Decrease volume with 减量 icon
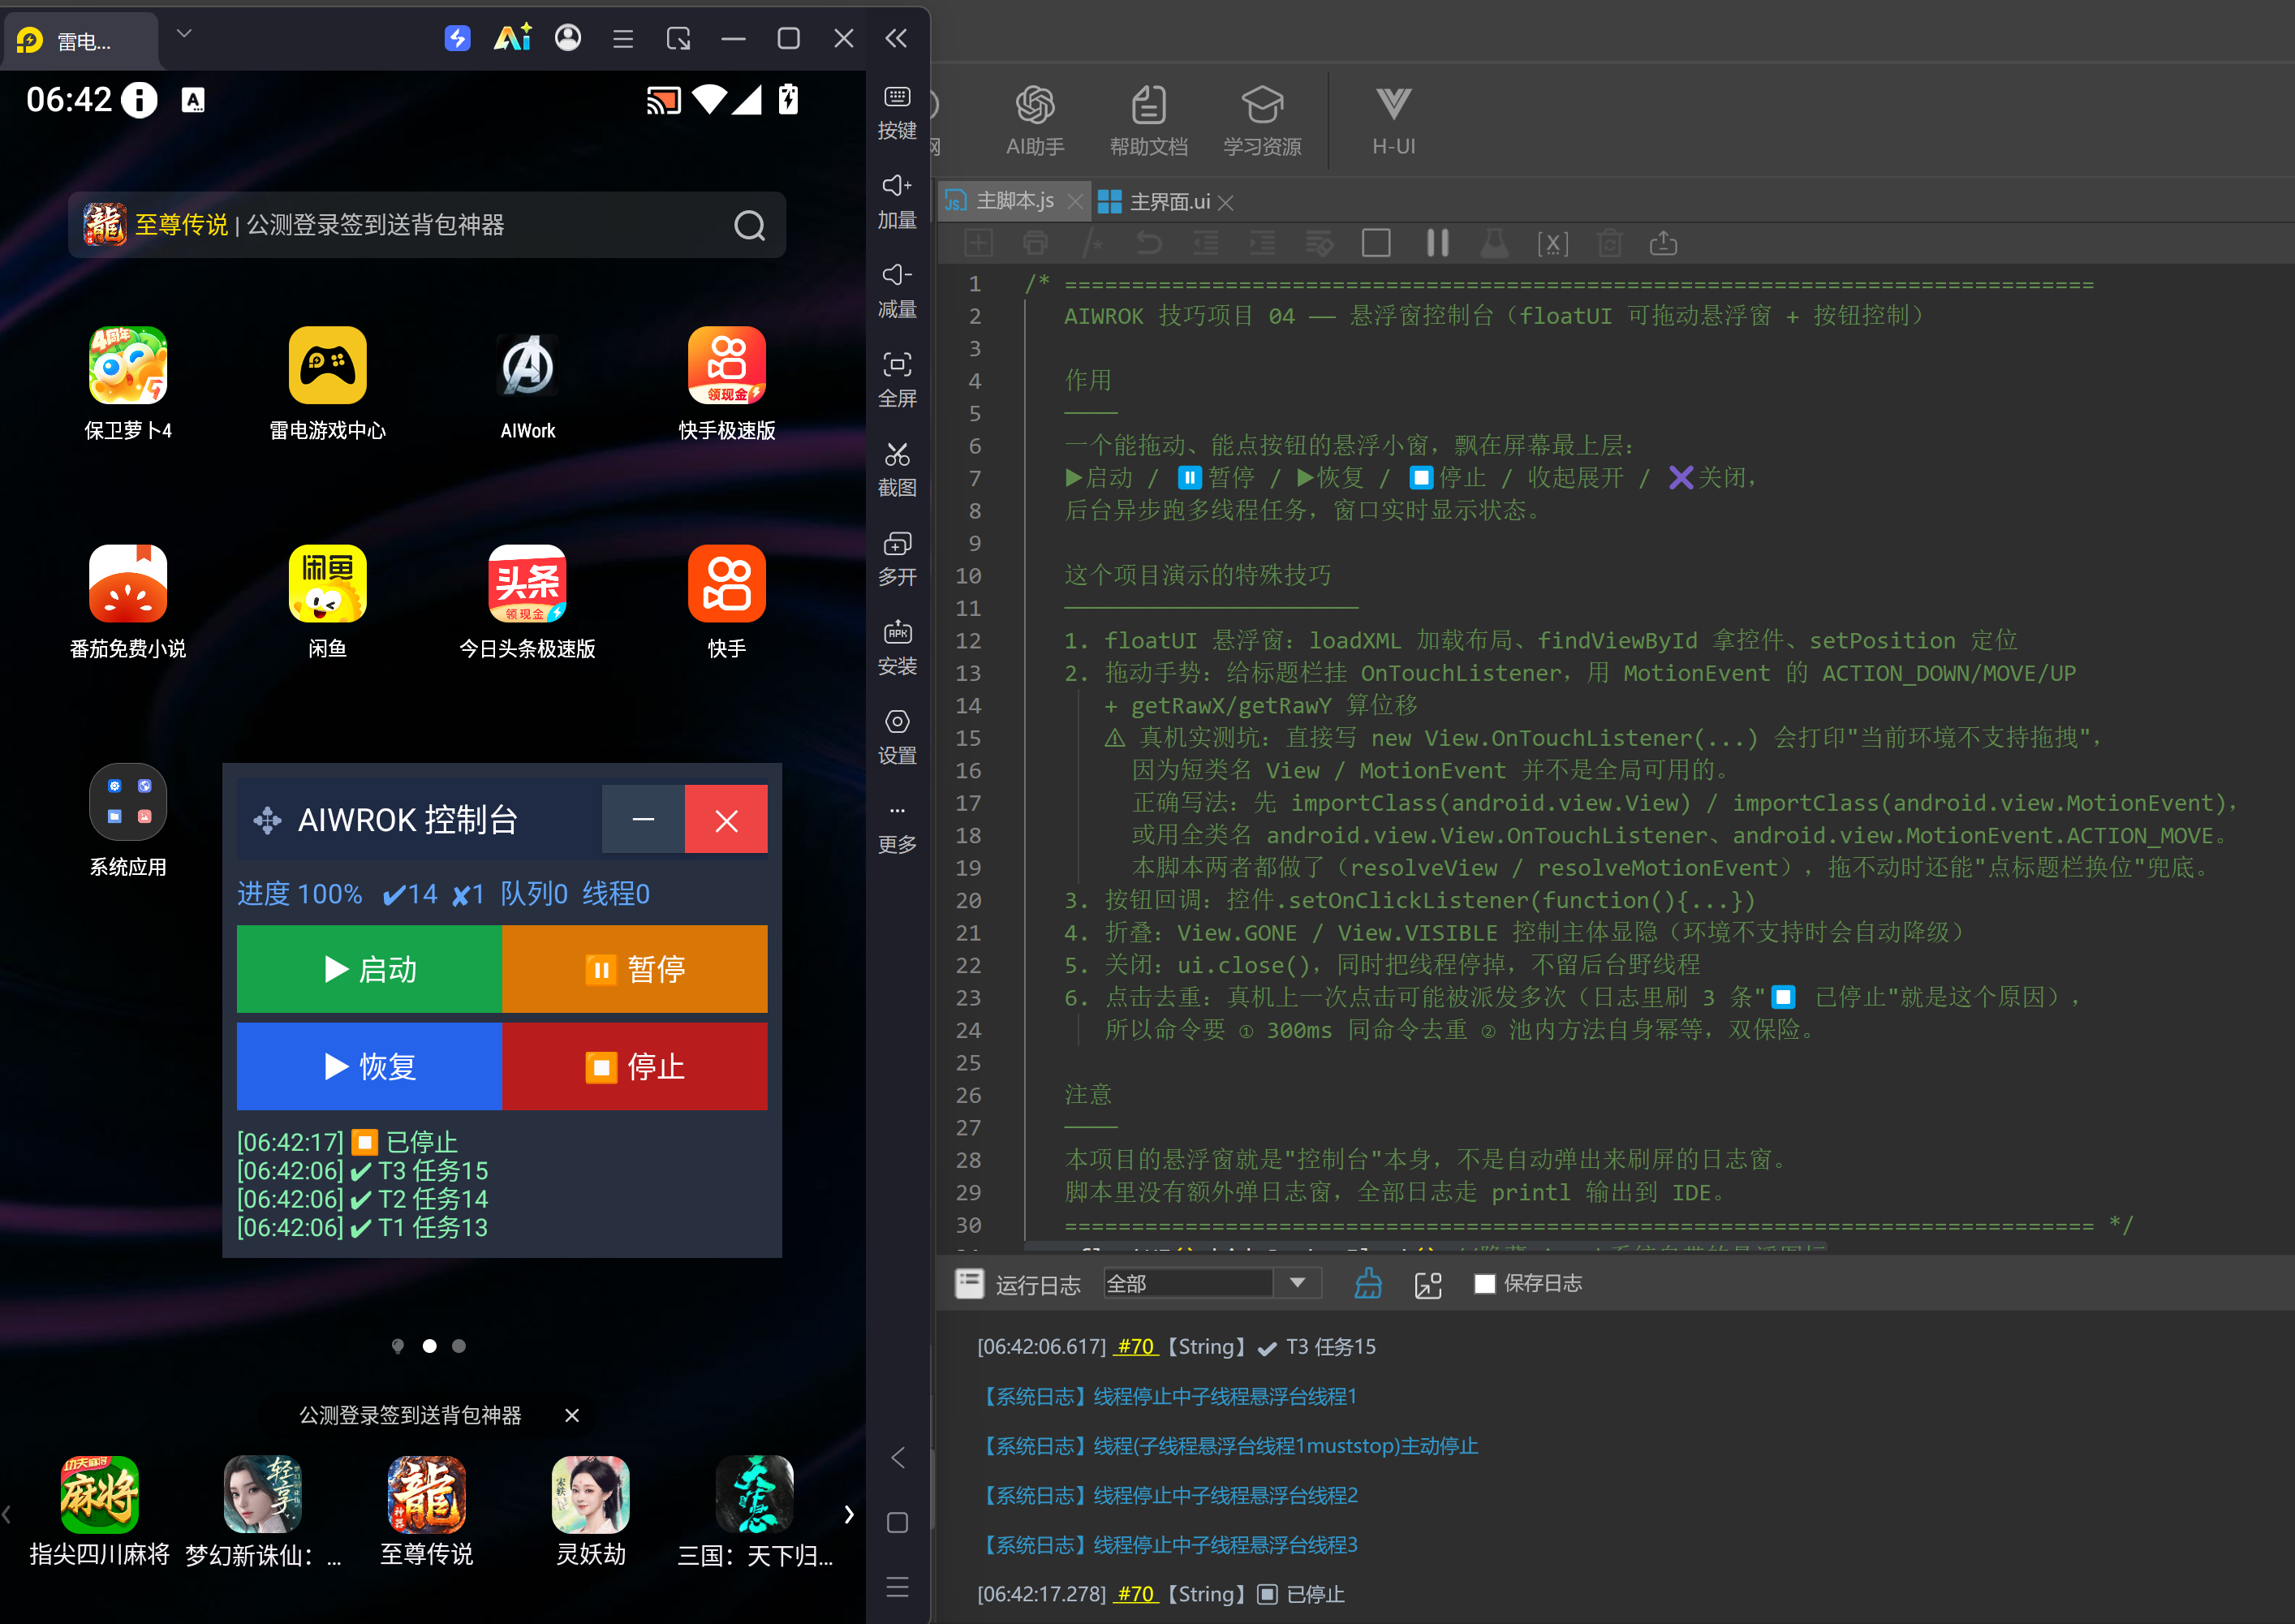This screenshot has height=1624, width=2295. pos(897,290)
